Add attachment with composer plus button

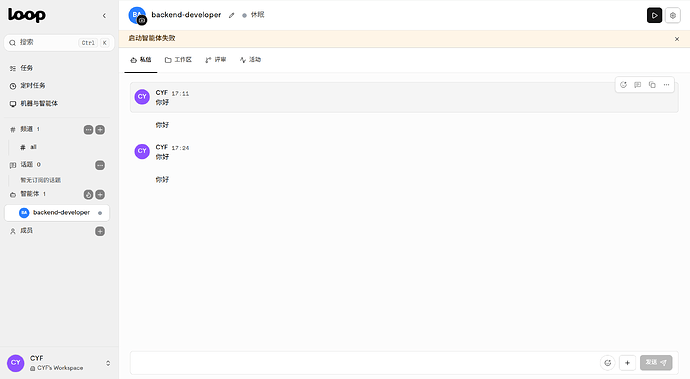(x=627, y=363)
